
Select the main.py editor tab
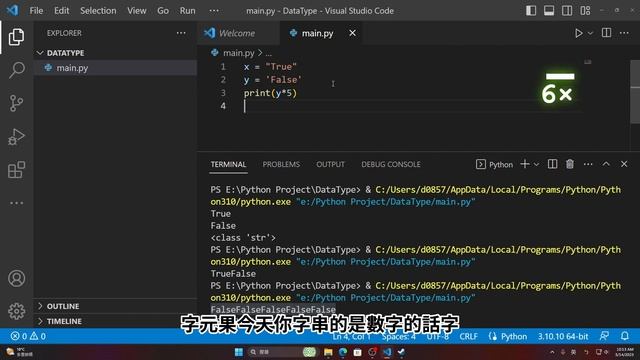(x=317, y=33)
